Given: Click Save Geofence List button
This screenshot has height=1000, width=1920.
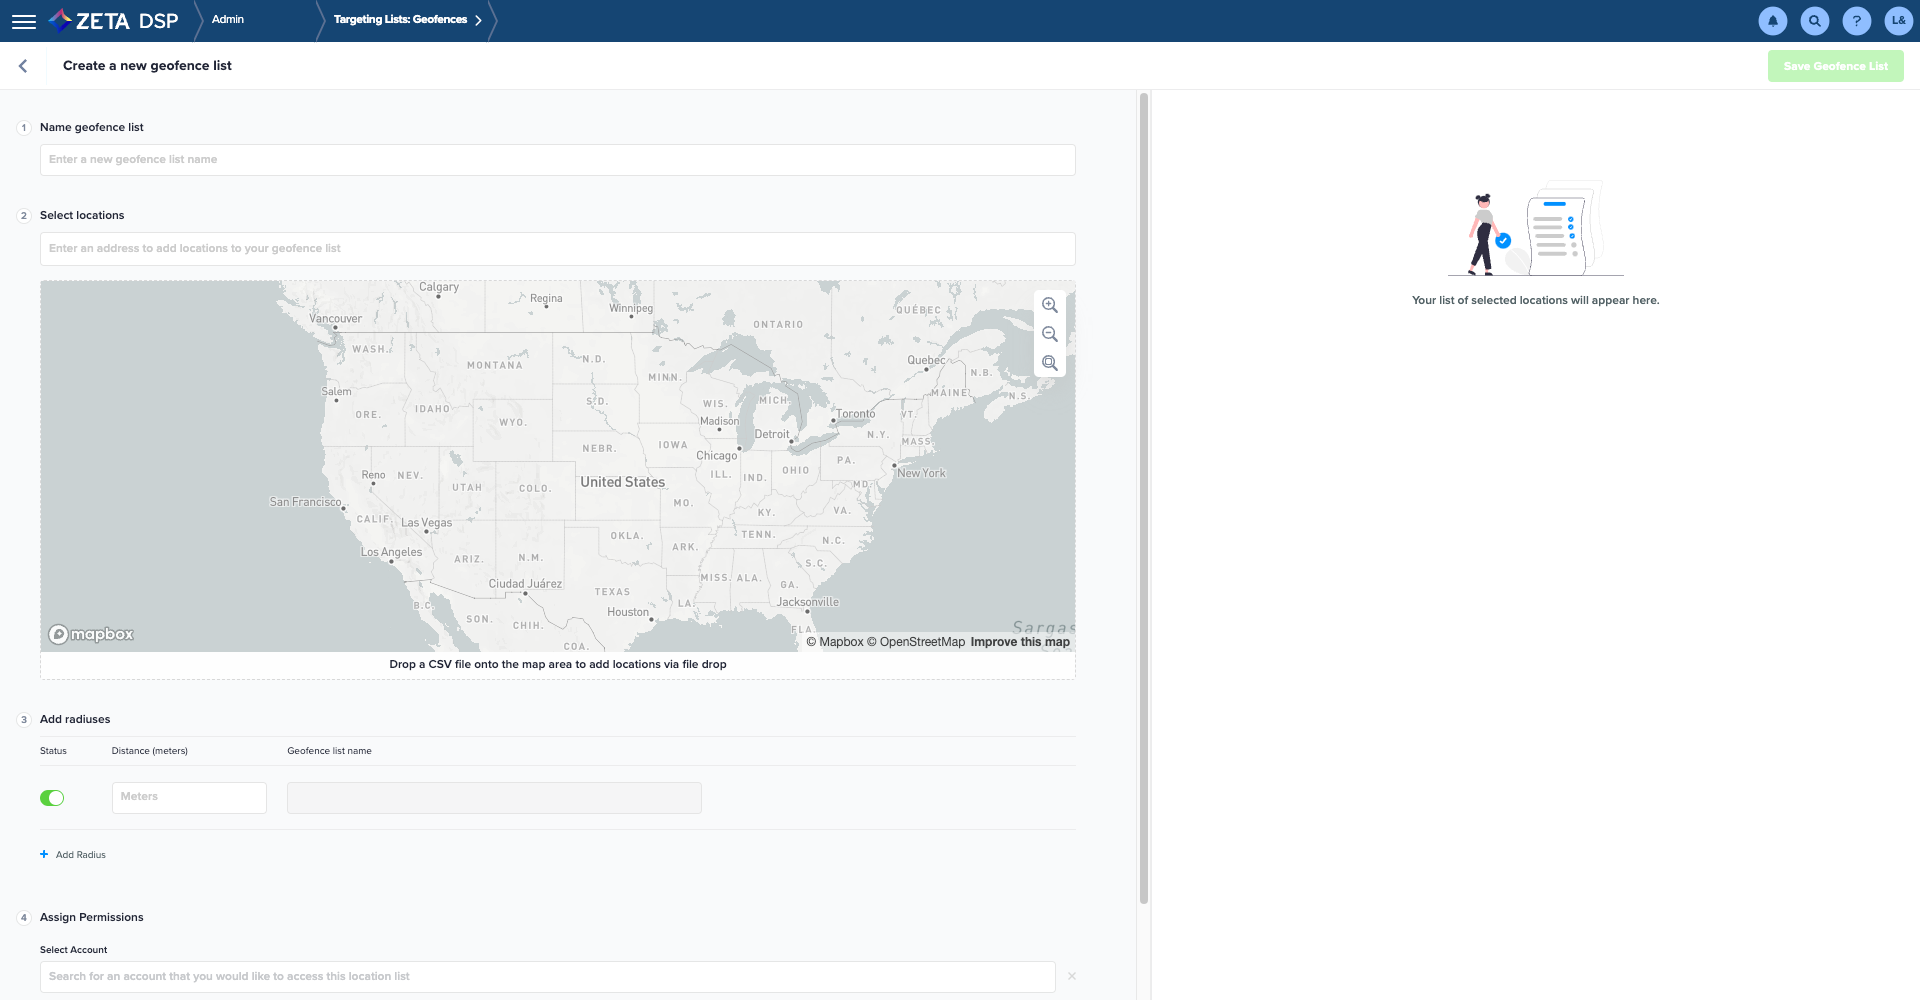Looking at the screenshot, I should click(x=1835, y=66).
